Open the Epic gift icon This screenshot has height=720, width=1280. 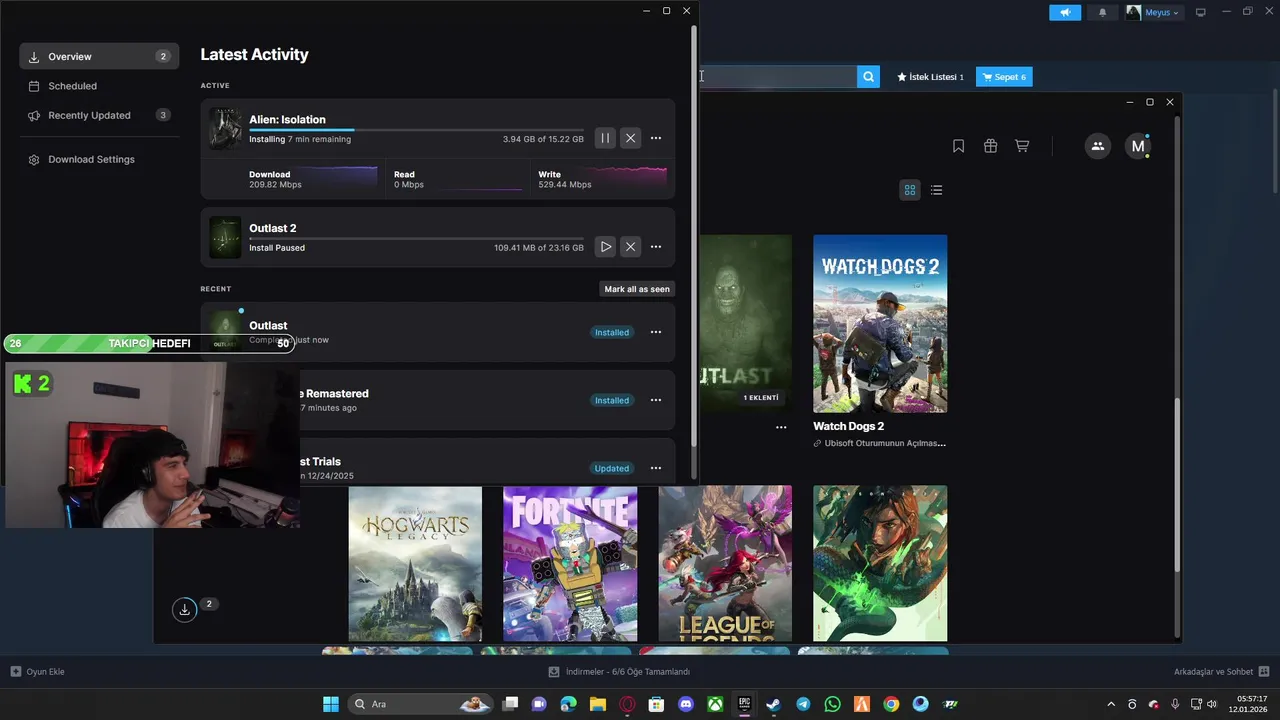point(990,146)
